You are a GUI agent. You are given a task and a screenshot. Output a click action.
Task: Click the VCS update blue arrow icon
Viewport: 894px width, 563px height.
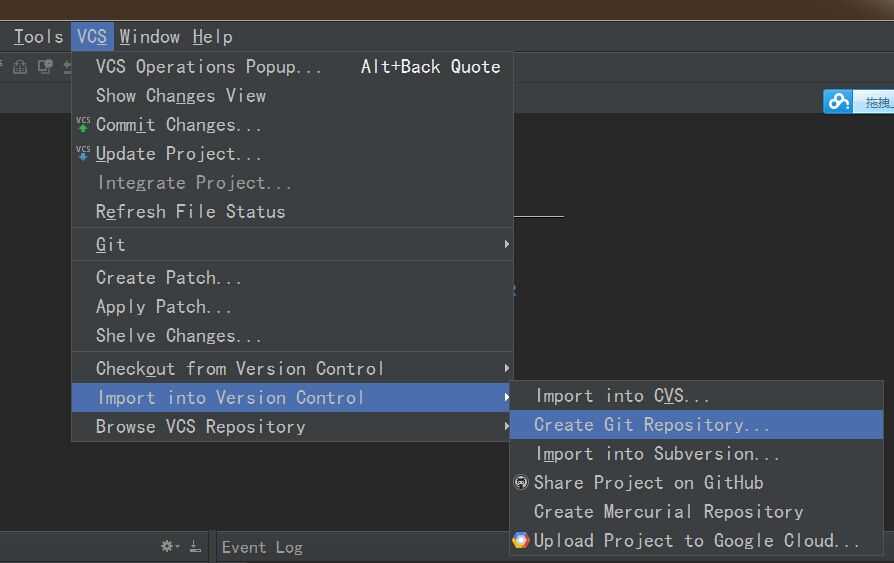[x=83, y=154]
